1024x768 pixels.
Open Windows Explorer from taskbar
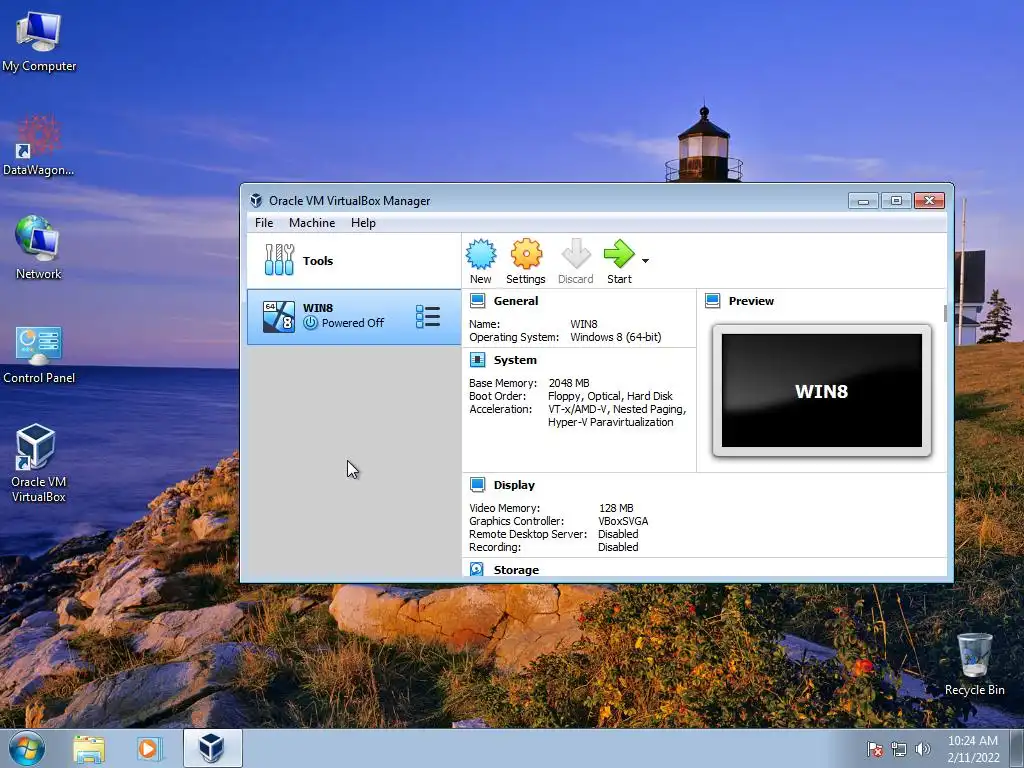point(89,748)
